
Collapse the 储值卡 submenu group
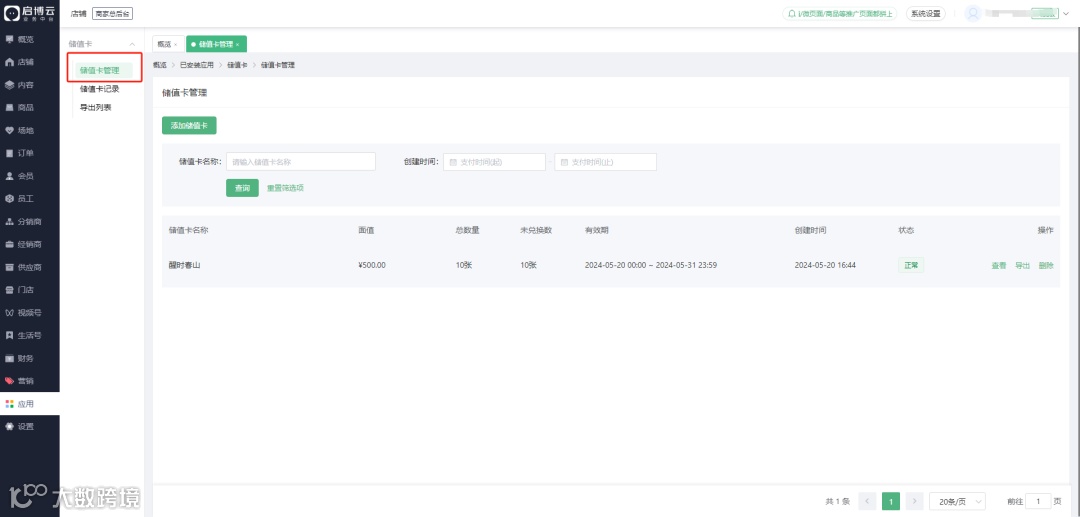tap(132, 44)
